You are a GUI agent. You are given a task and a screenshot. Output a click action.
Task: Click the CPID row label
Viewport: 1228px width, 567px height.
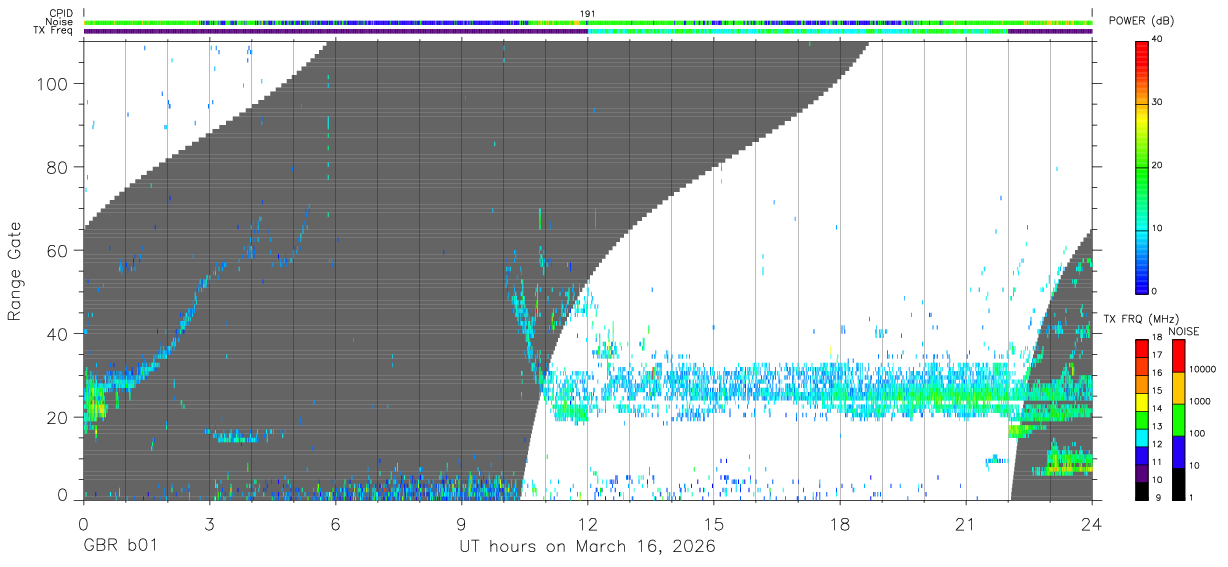click(x=62, y=13)
